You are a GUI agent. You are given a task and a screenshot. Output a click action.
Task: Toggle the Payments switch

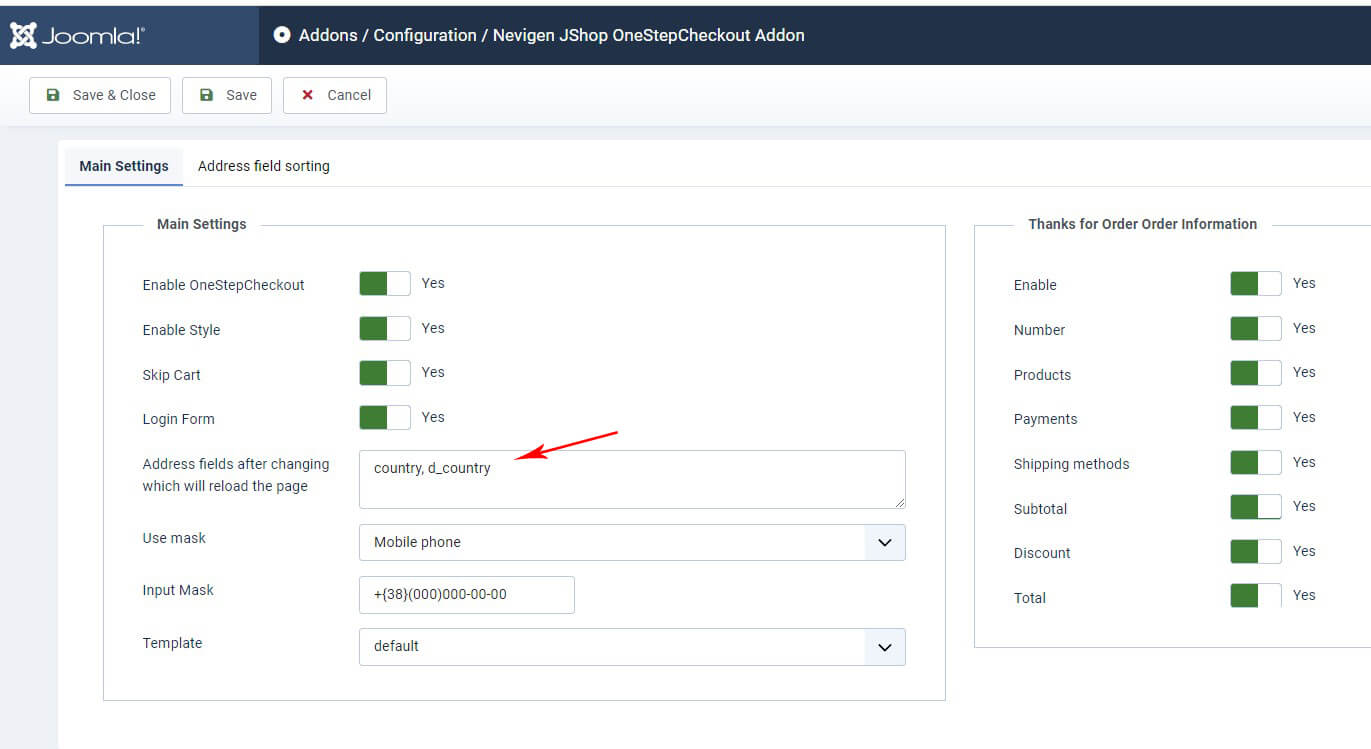point(1255,418)
